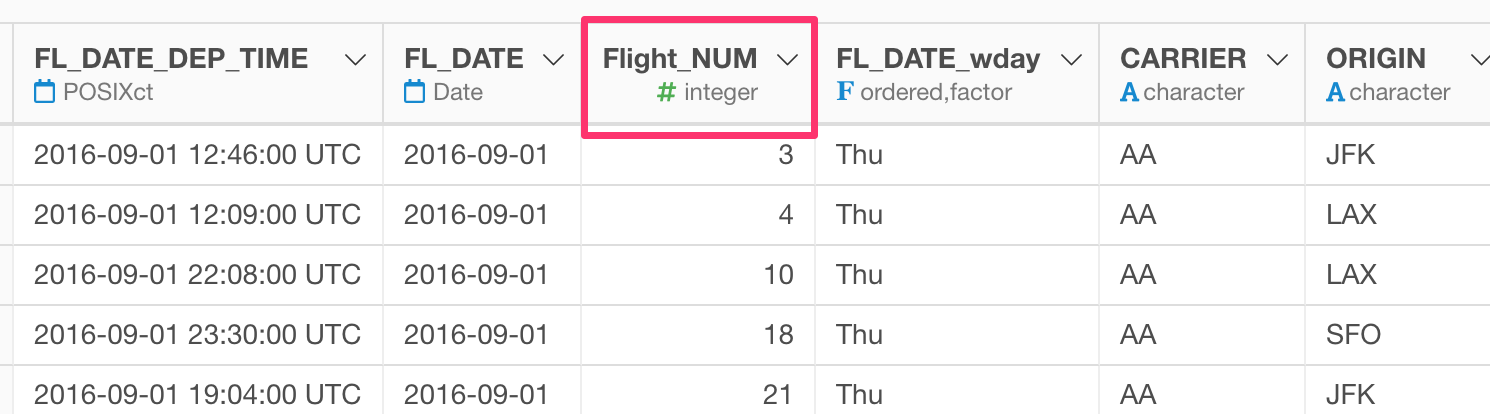This screenshot has width=1490, height=414.
Task: Click the cell with 2016-09-01 12:46:00 UTC
Action: coord(198,155)
